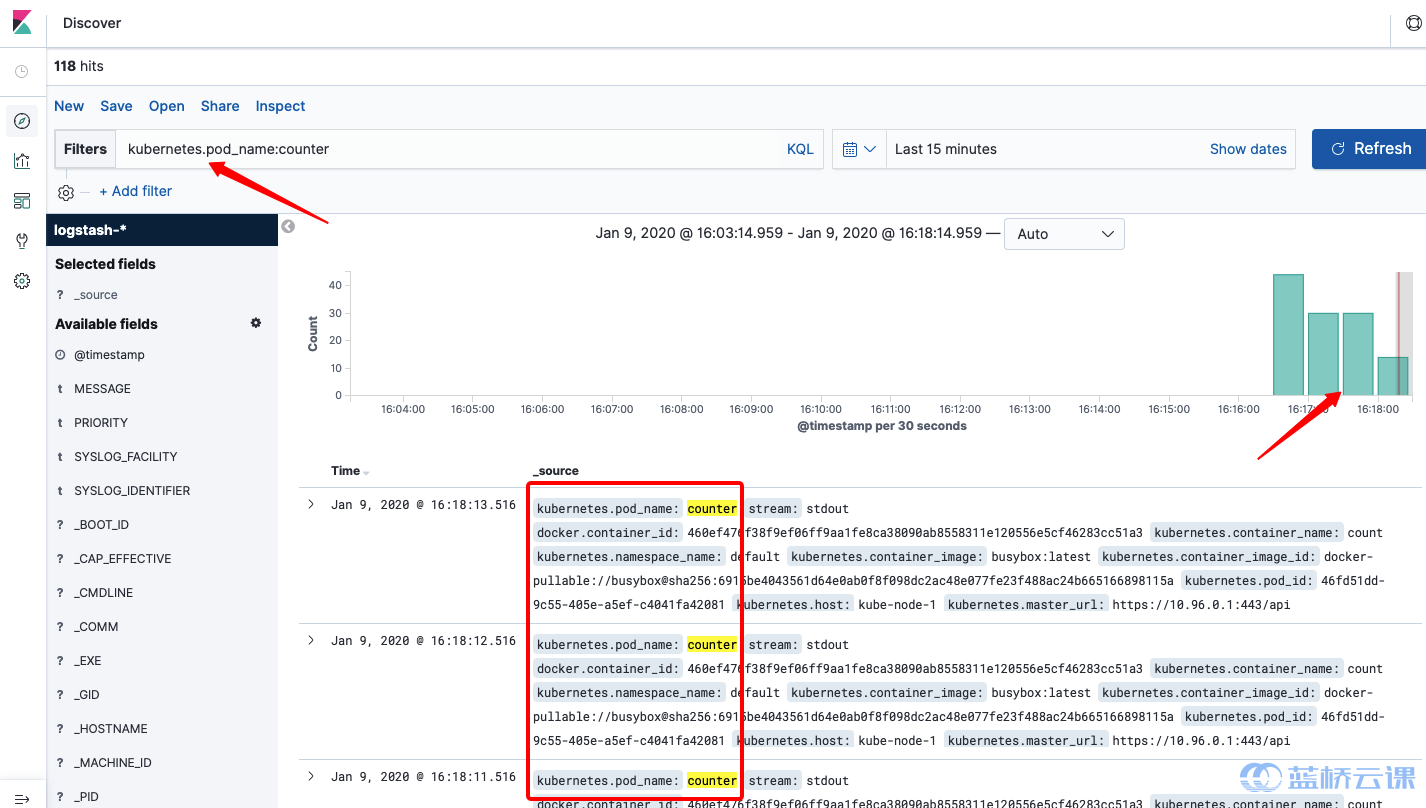Click the 118 hits count
This screenshot has height=808, width=1426.
click(79, 66)
